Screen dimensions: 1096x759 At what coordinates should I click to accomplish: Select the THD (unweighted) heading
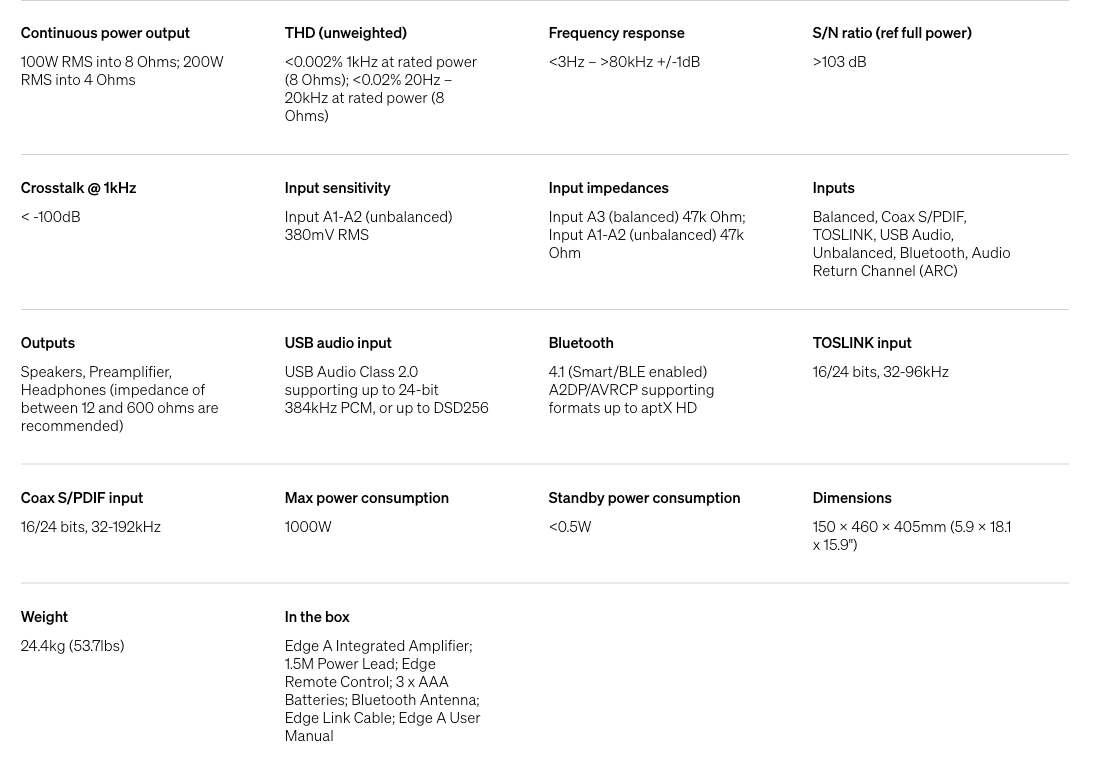345,33
